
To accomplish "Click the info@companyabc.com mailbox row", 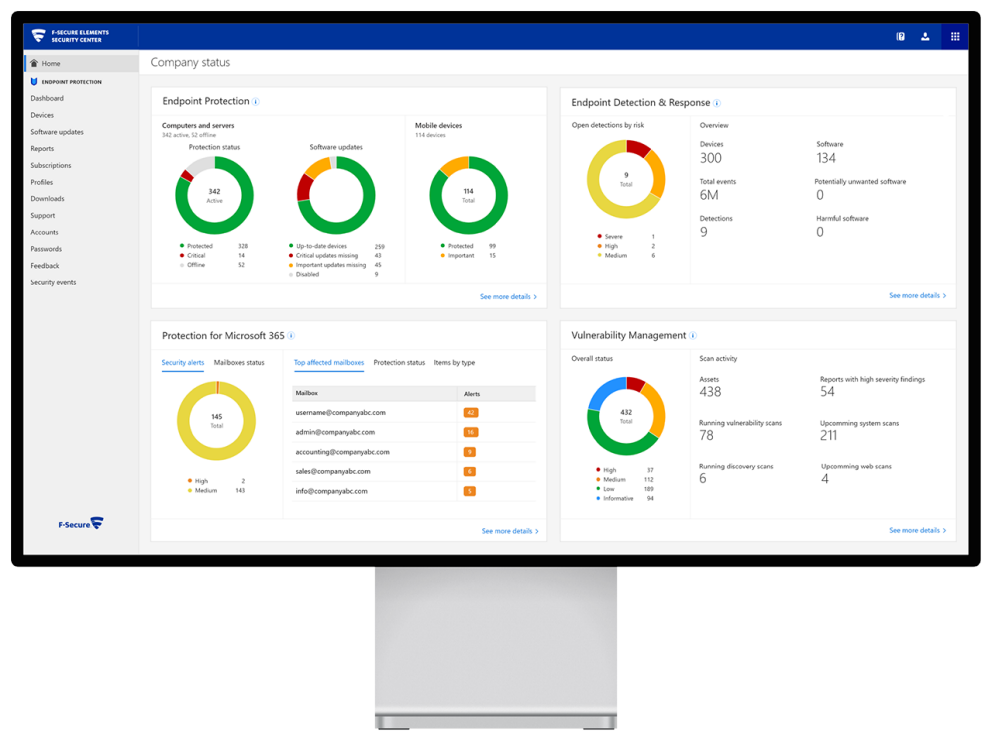I will (414, 491).
